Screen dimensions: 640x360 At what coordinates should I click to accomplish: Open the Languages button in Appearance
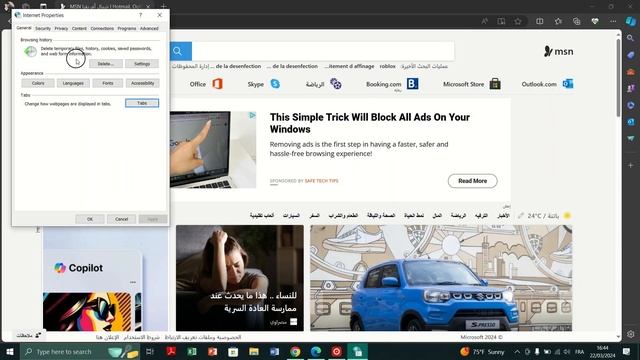pos(73,83)
